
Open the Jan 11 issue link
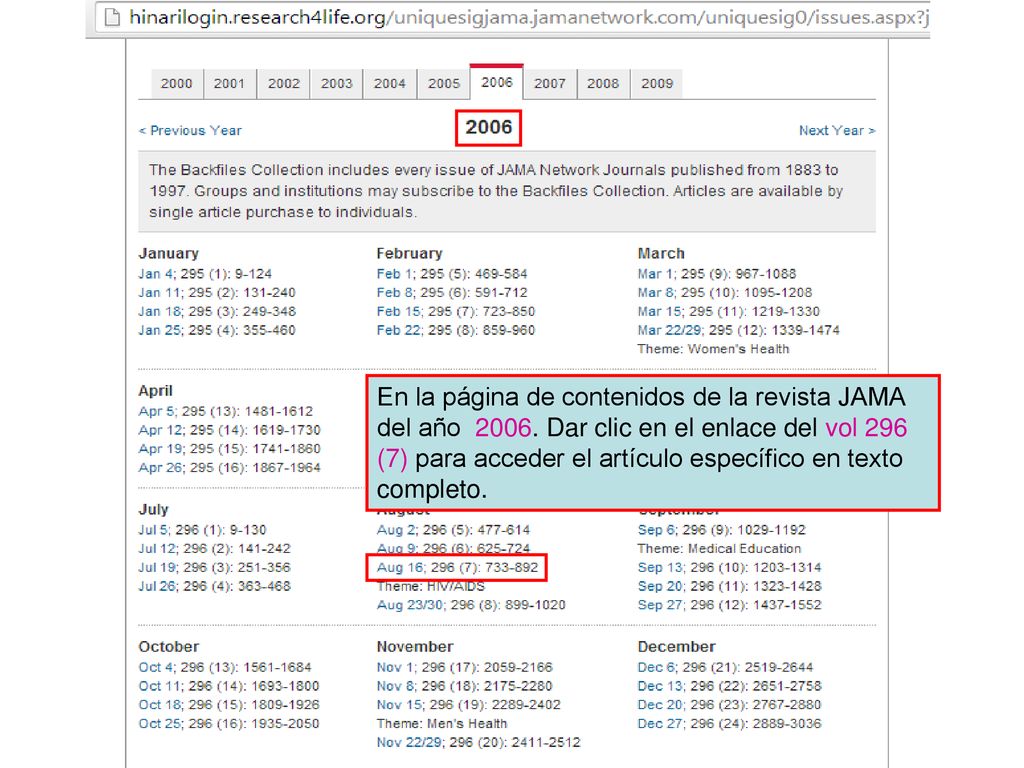[x=159, y=293]
